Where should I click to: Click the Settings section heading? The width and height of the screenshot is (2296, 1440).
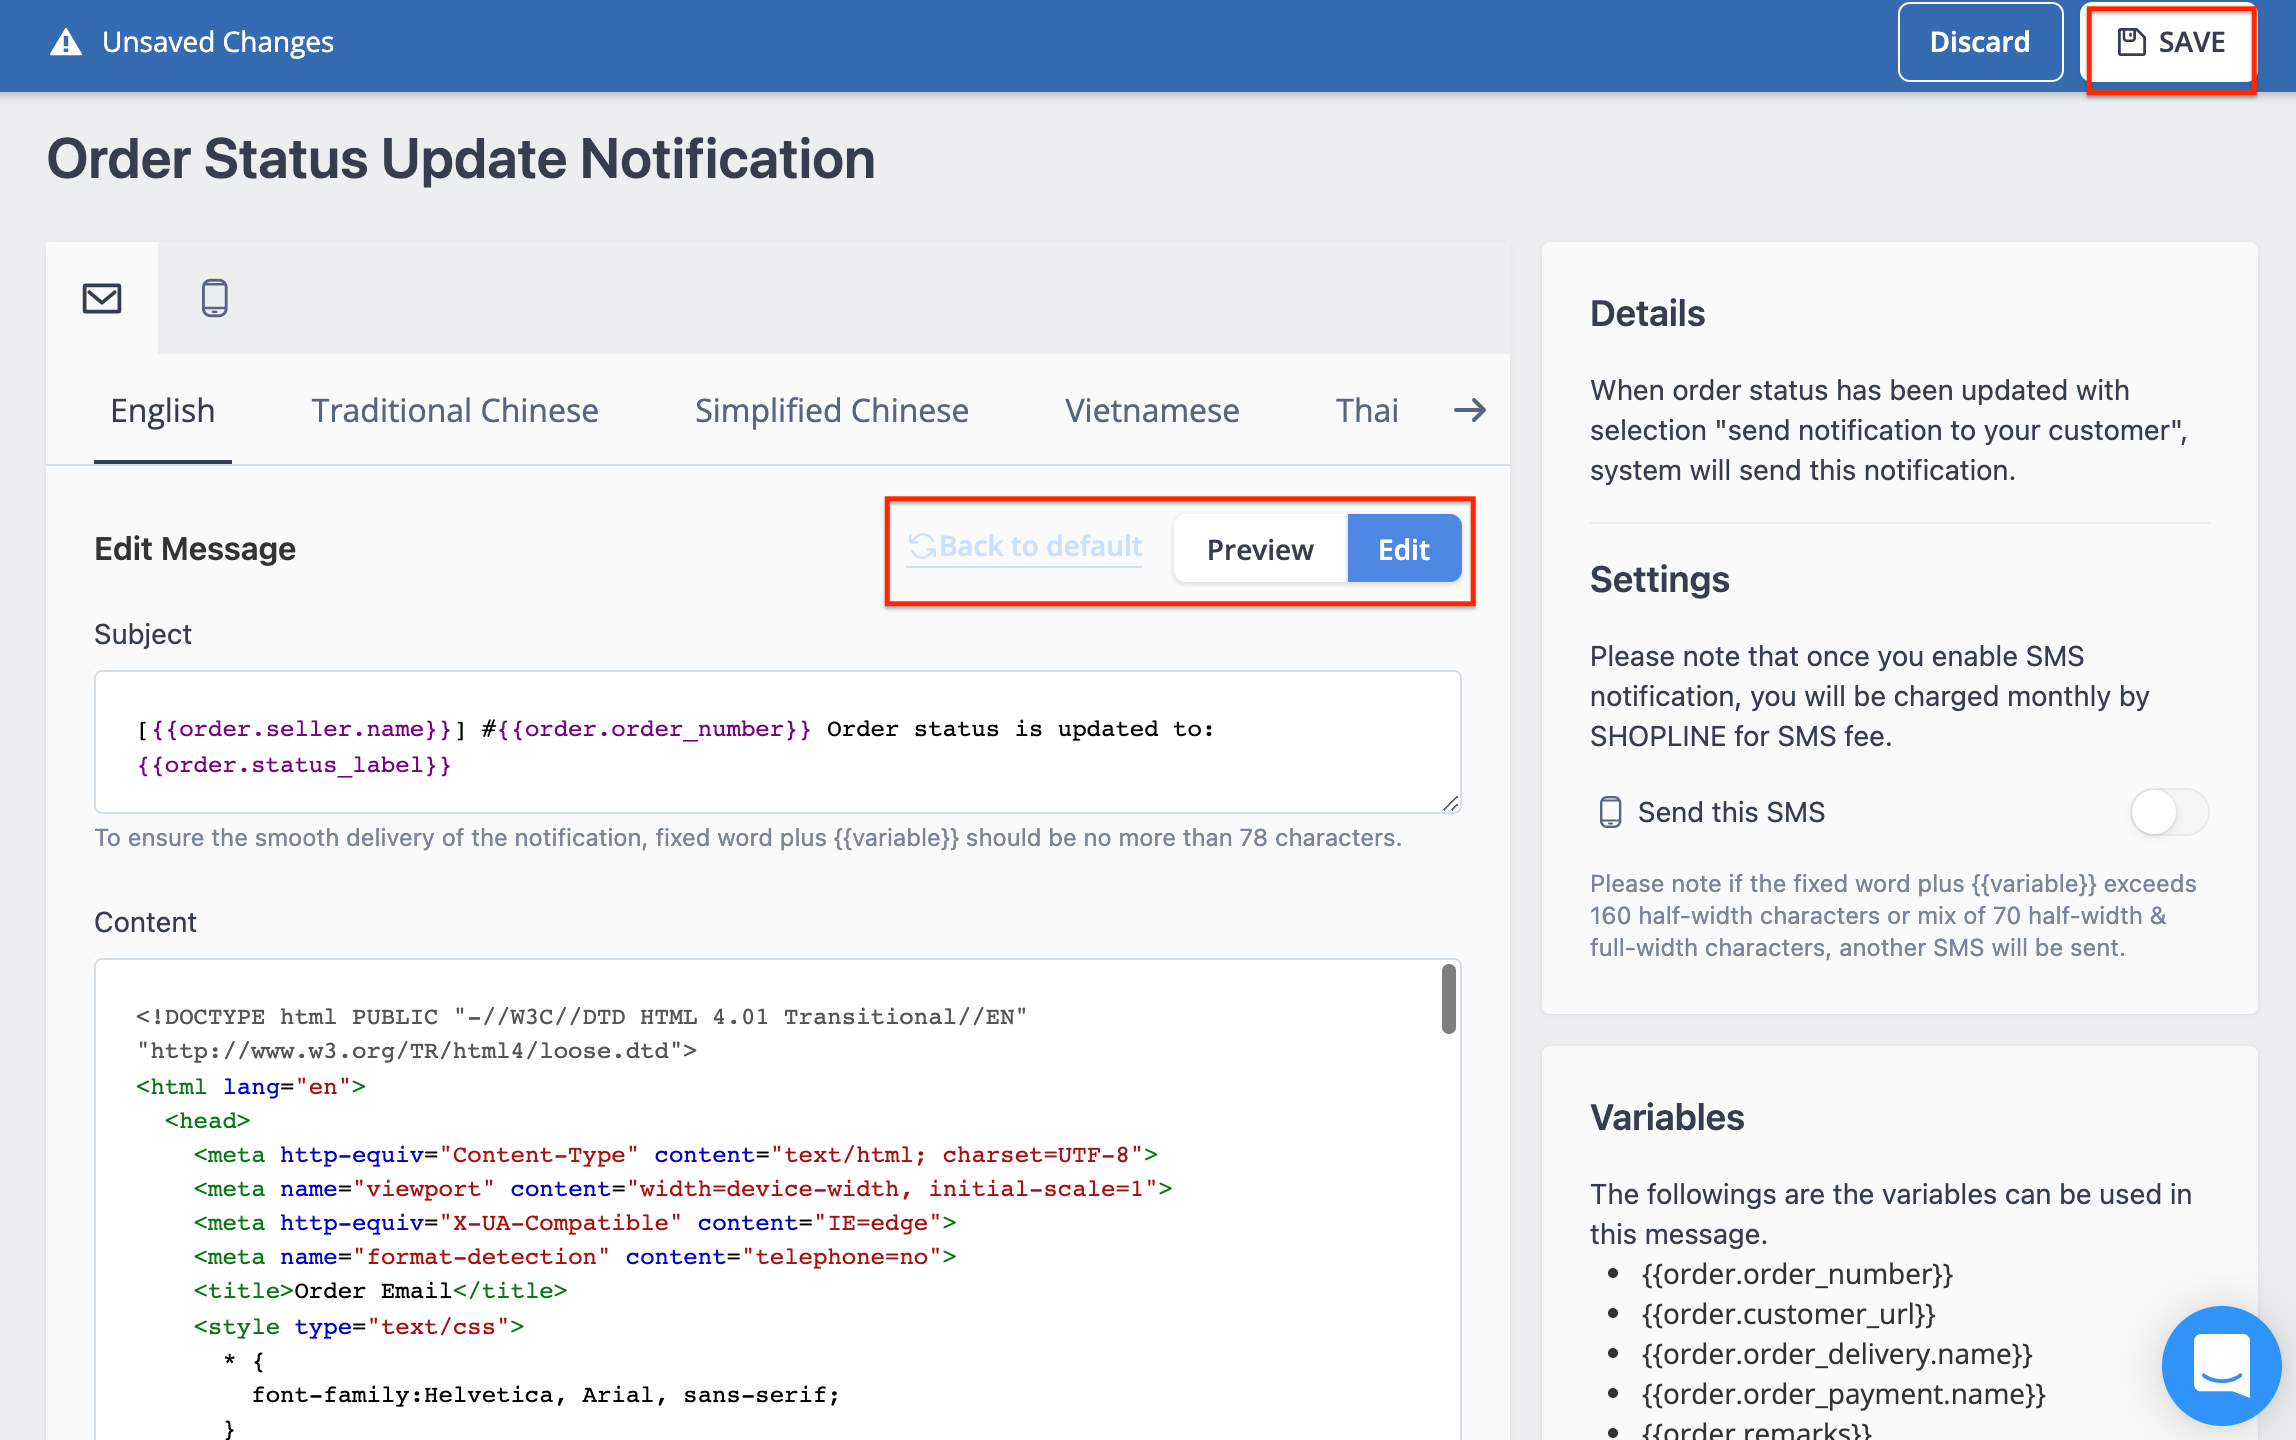coord(1659,579)
